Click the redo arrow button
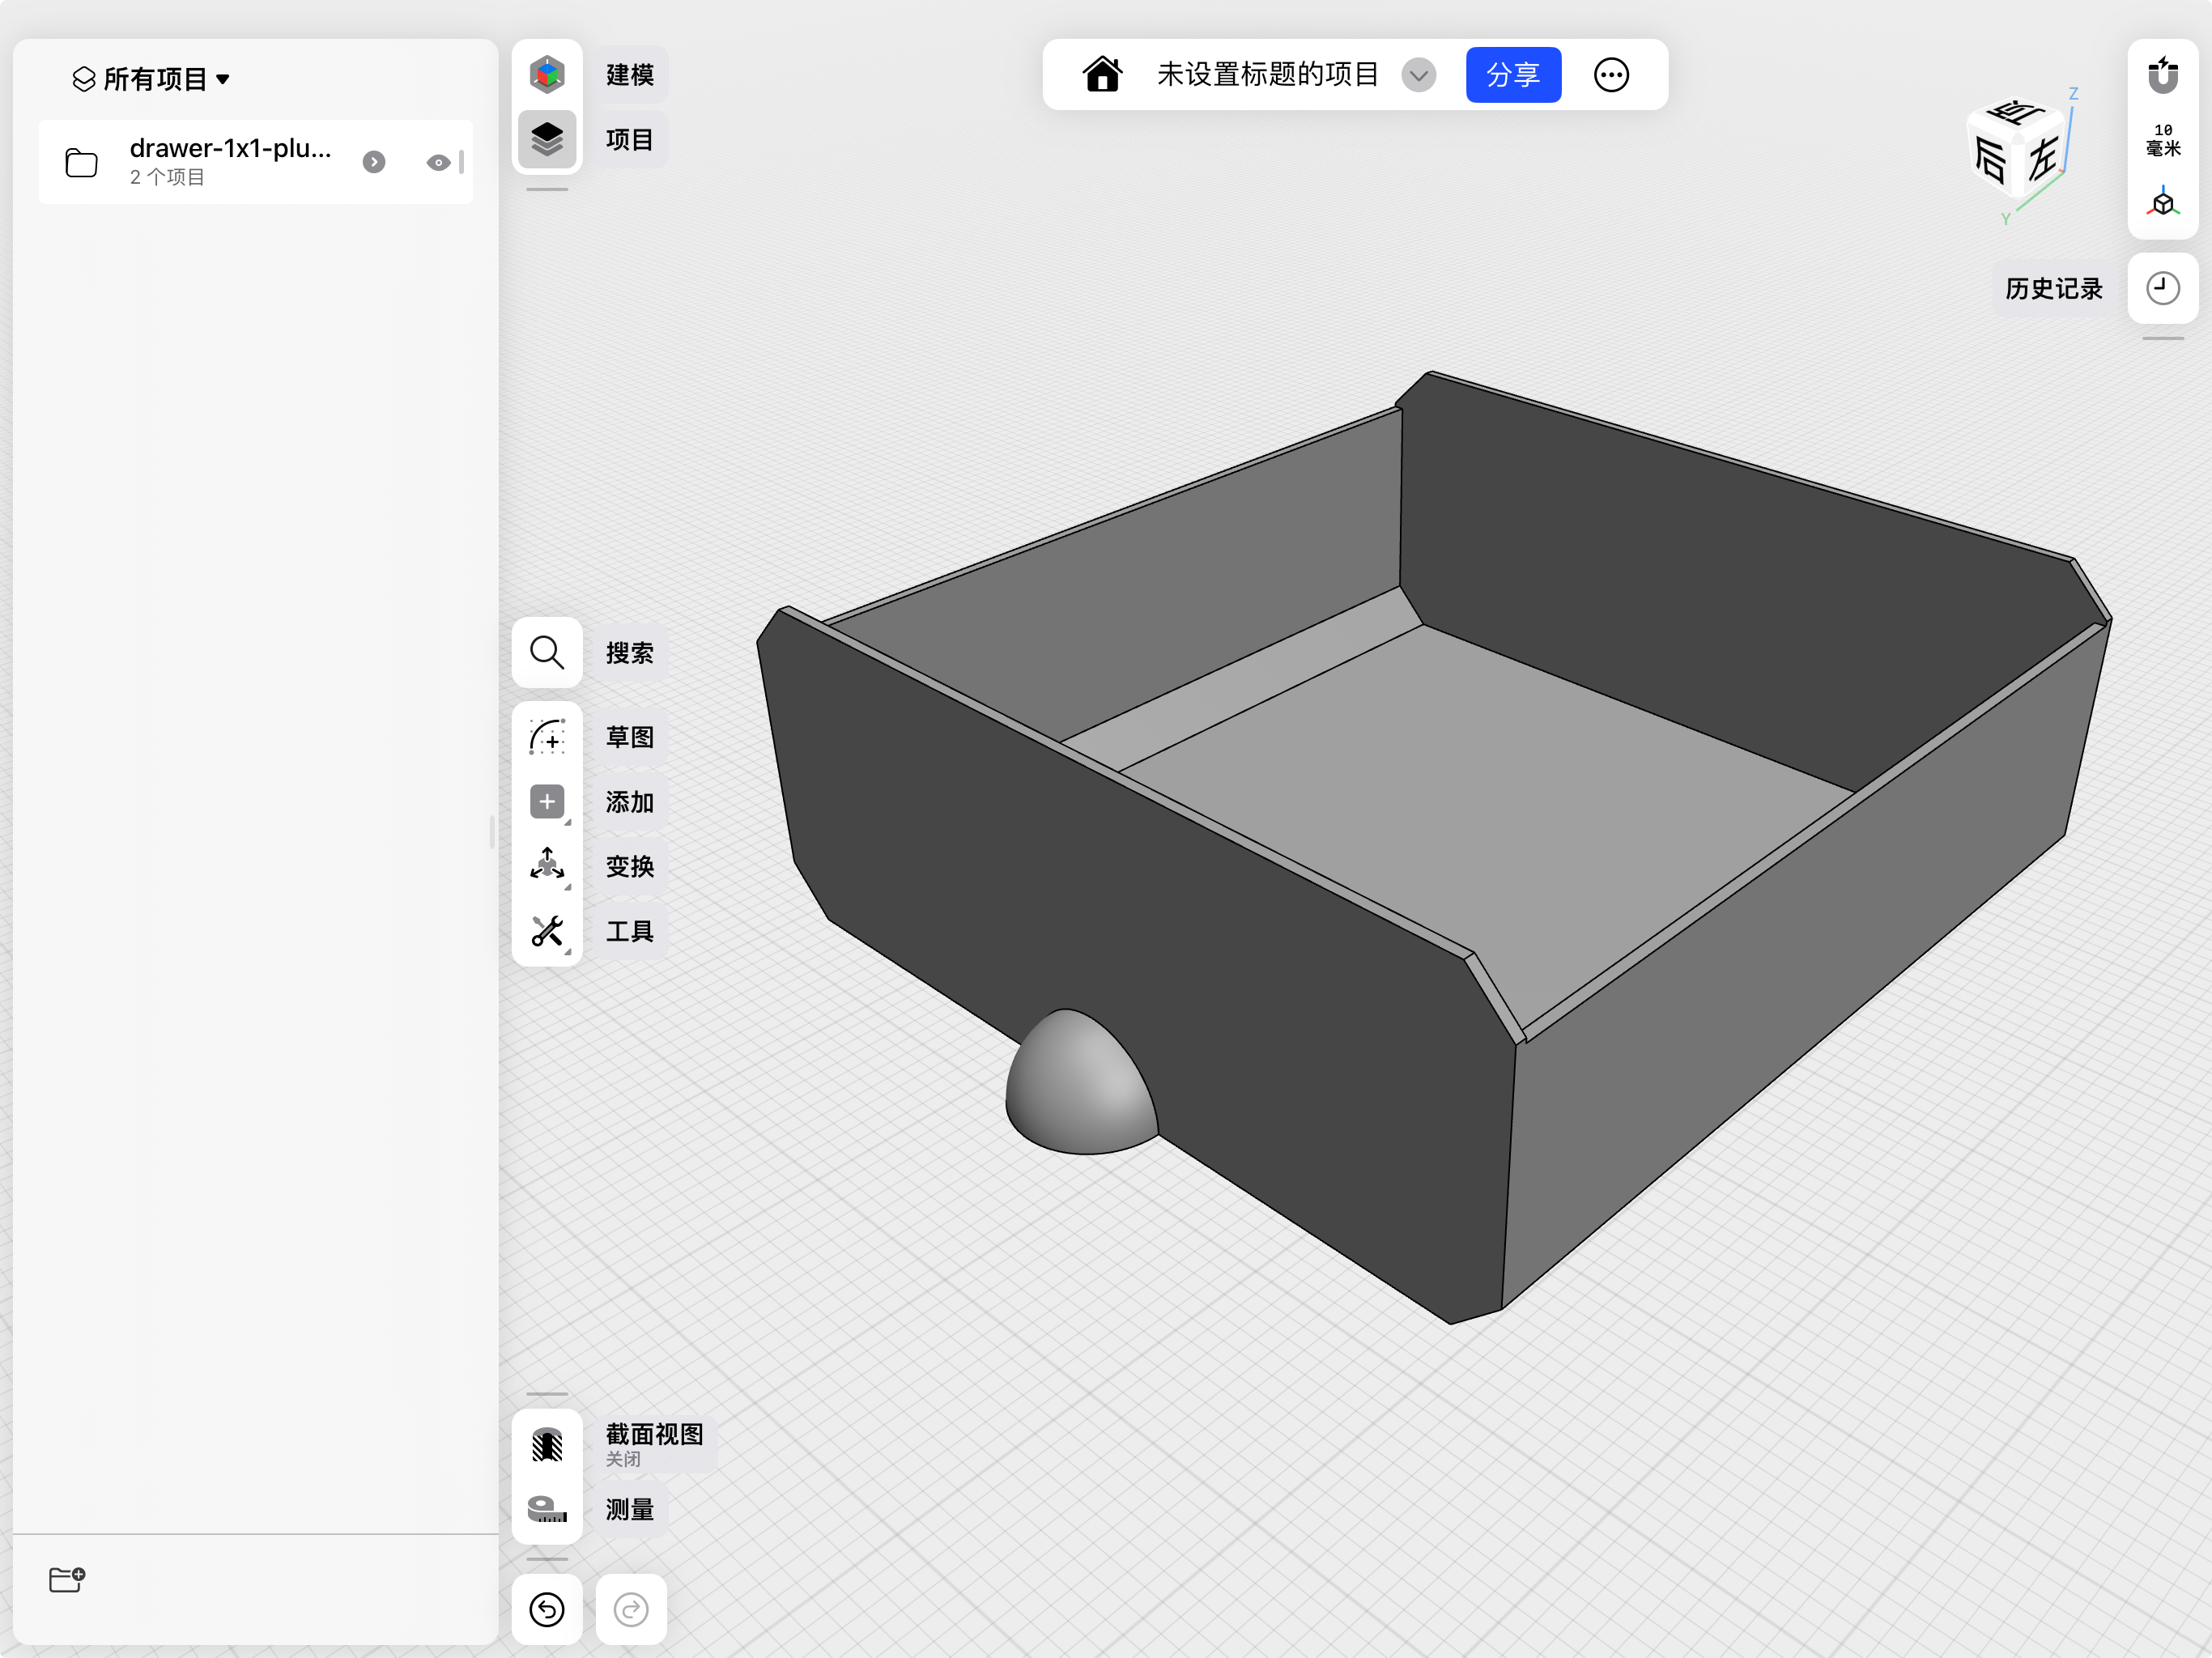This screenshot has height=1658, width=2212. point(631,1610)
